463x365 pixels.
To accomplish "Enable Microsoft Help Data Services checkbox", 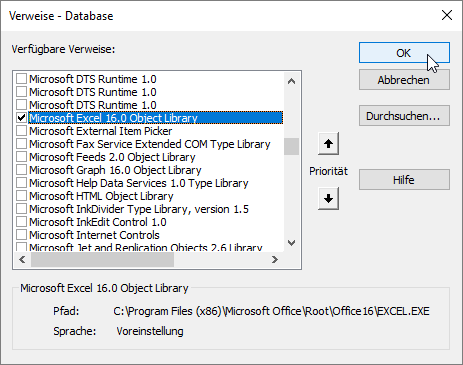I will (22, 183).
